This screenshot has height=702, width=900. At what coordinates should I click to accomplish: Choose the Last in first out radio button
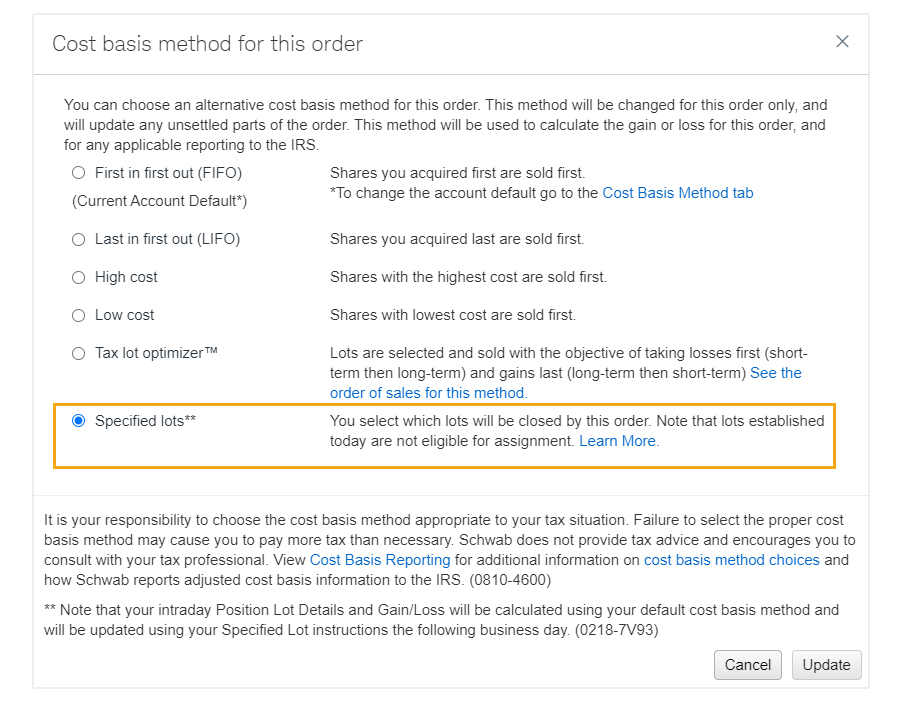click(79, 239)
